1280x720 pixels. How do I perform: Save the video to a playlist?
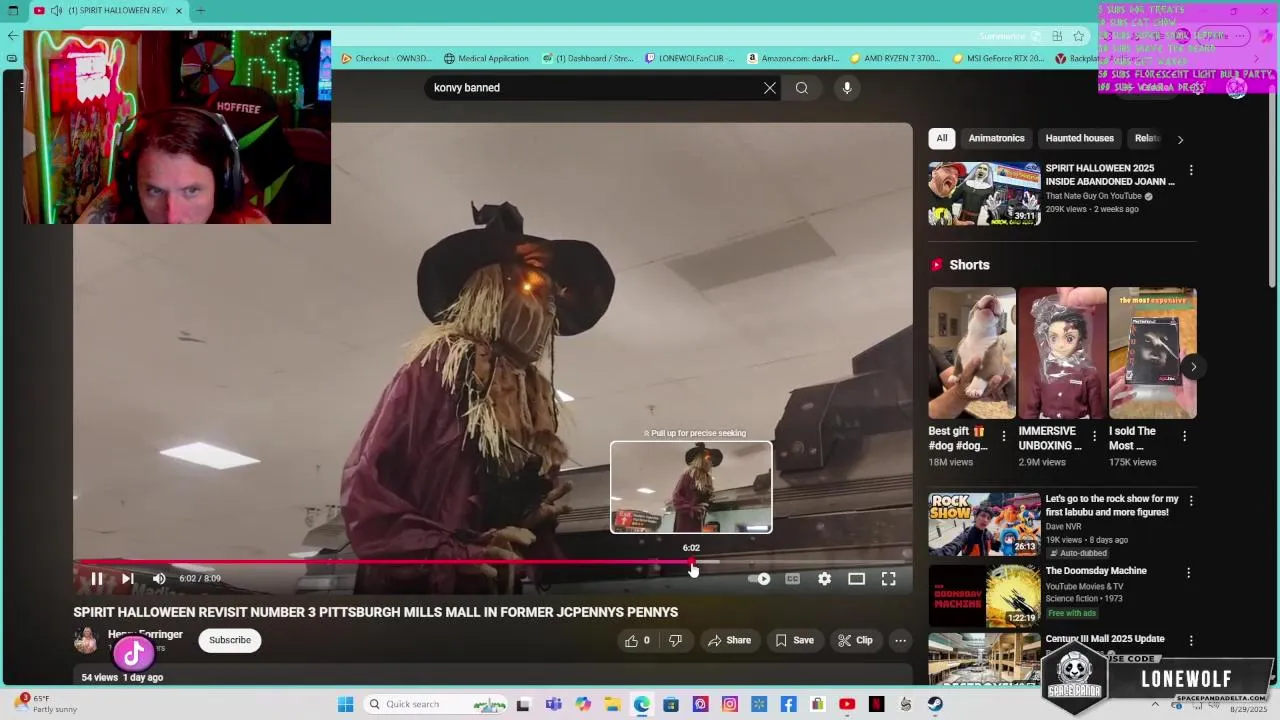[794, 640]
